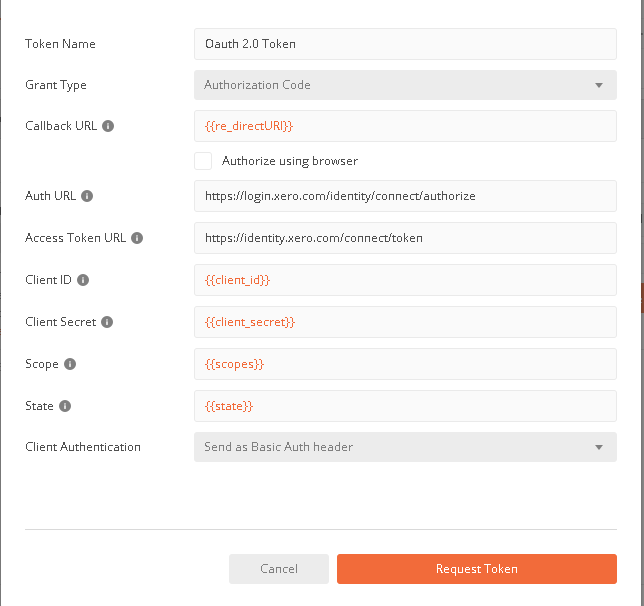Focus the Callback URL input field

tap(404, 127)
